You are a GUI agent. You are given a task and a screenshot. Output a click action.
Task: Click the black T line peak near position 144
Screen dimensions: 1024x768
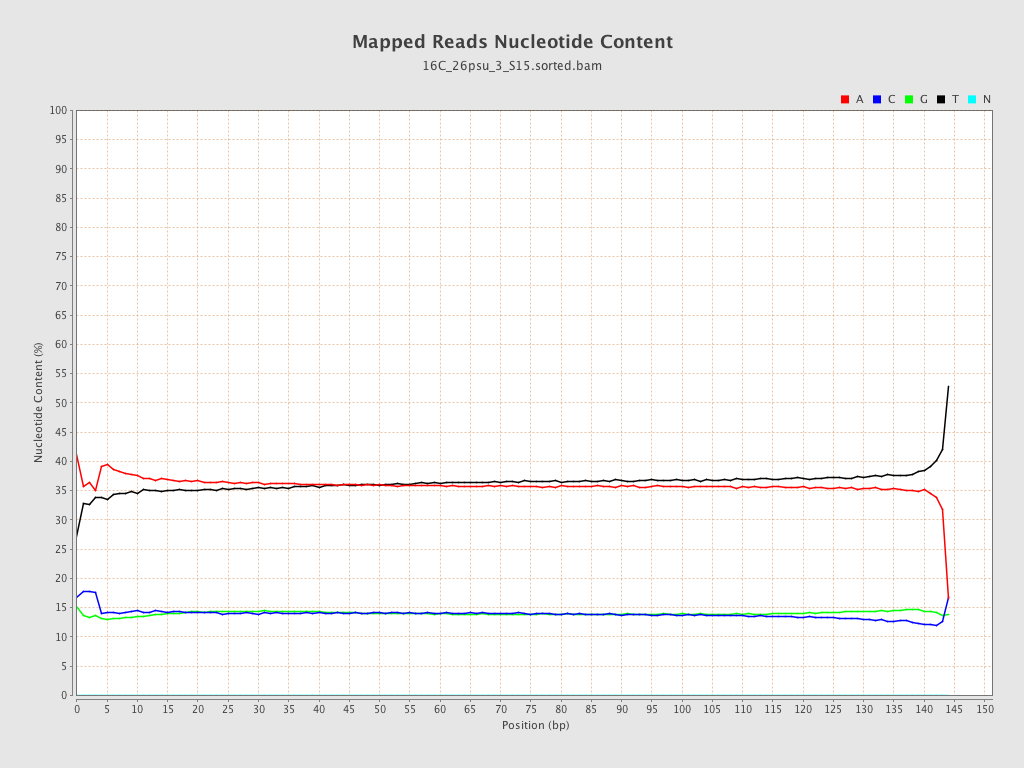(948, 387)
